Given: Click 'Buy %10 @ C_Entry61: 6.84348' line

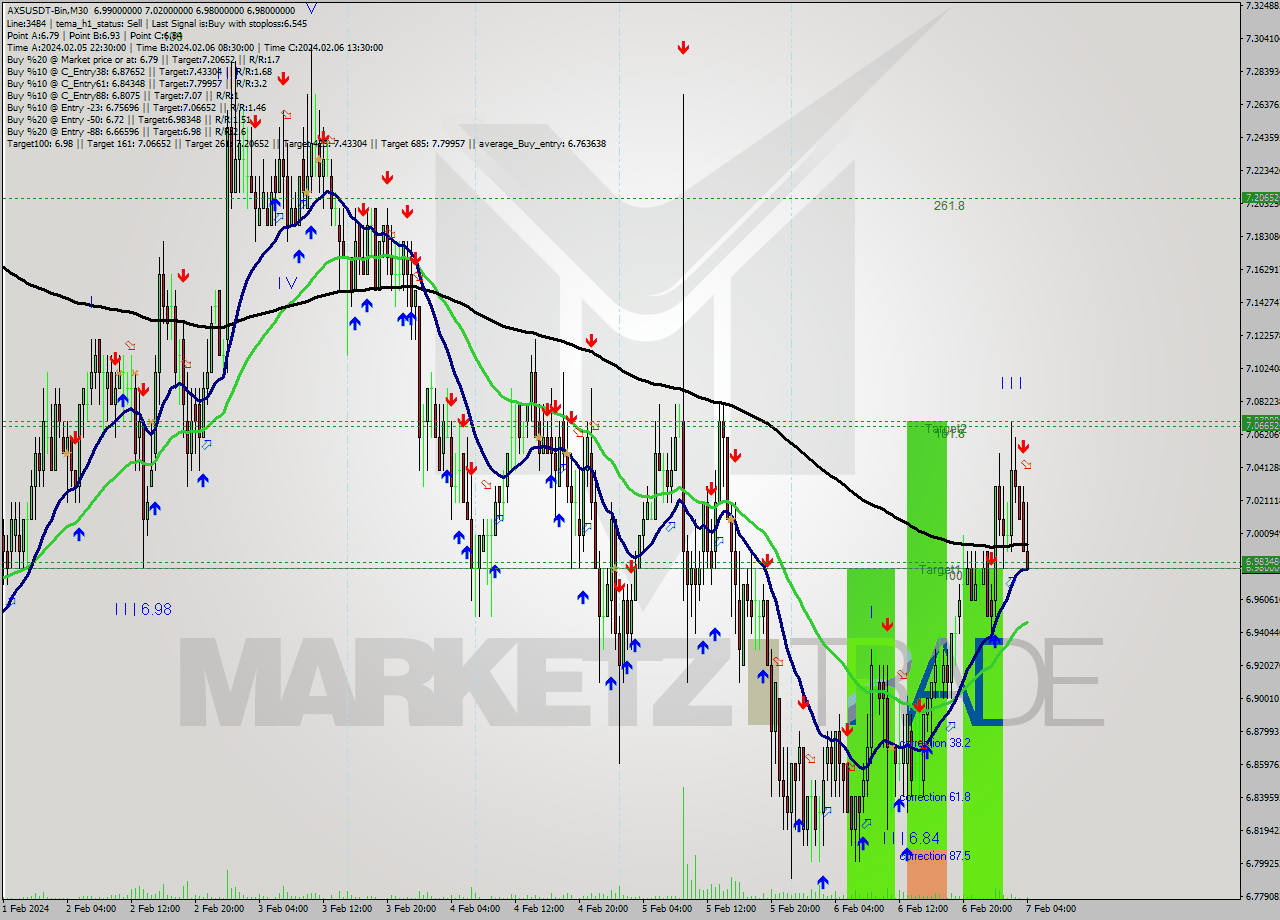Looking at the screenshot, I should click(137, 83).
